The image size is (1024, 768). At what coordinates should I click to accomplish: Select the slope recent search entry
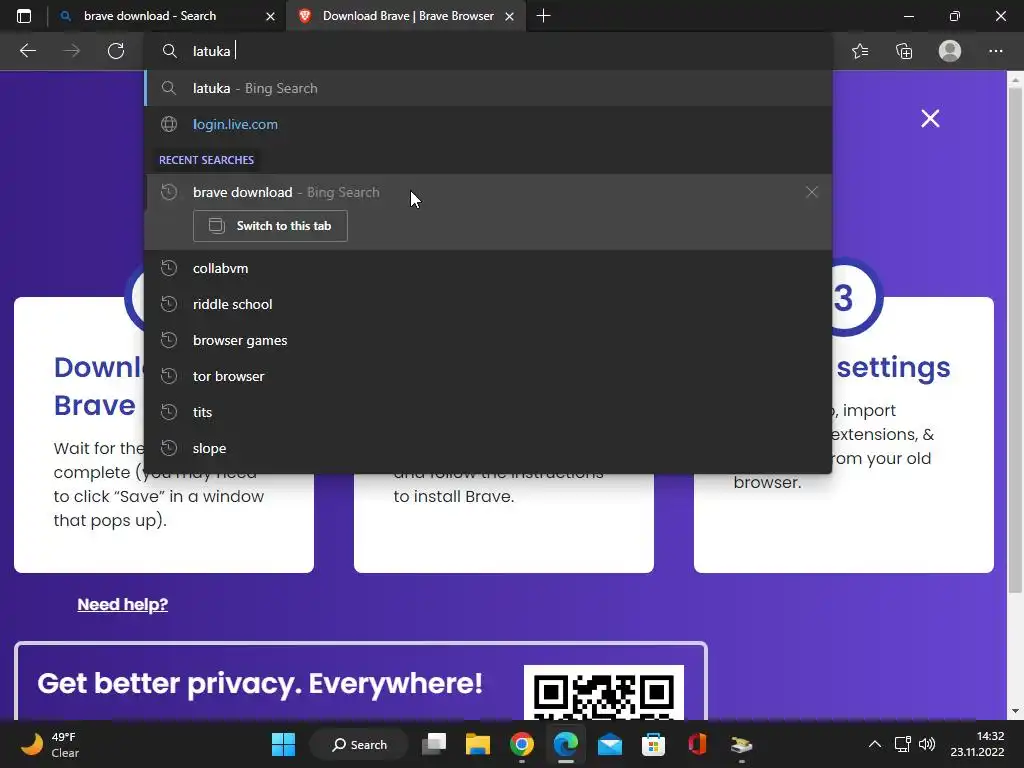[488, 448]
